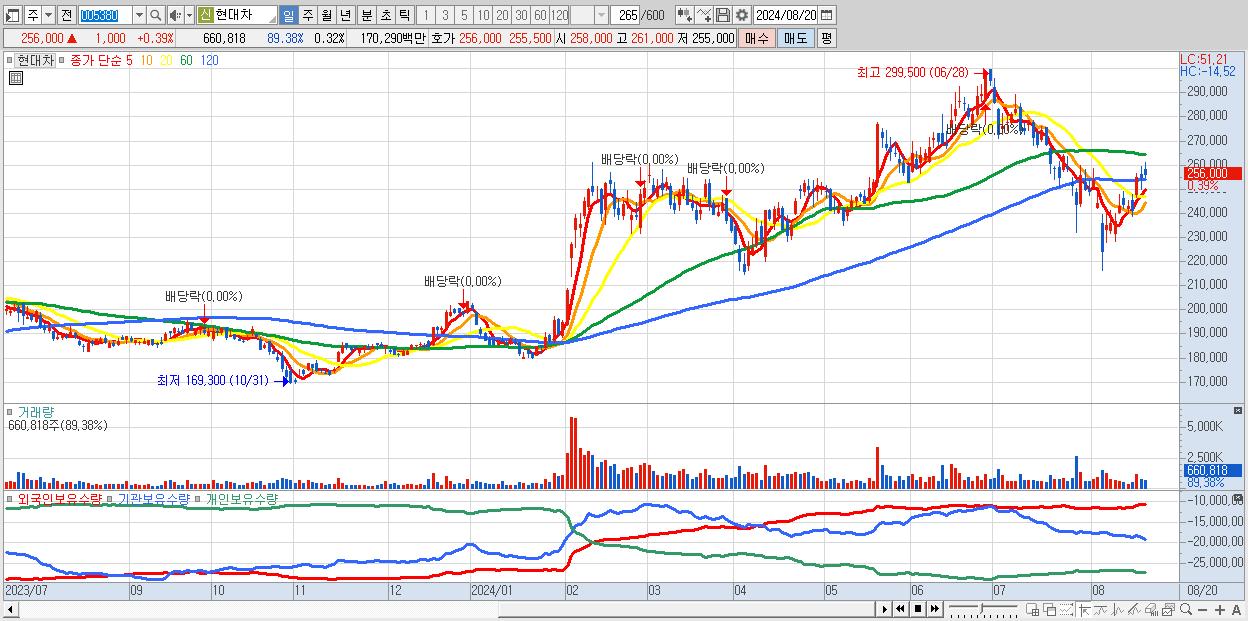The height and width of the screenshot is (621, 1248).
Task: Select the 초 second period tab
Action: [x=384, y=15]
